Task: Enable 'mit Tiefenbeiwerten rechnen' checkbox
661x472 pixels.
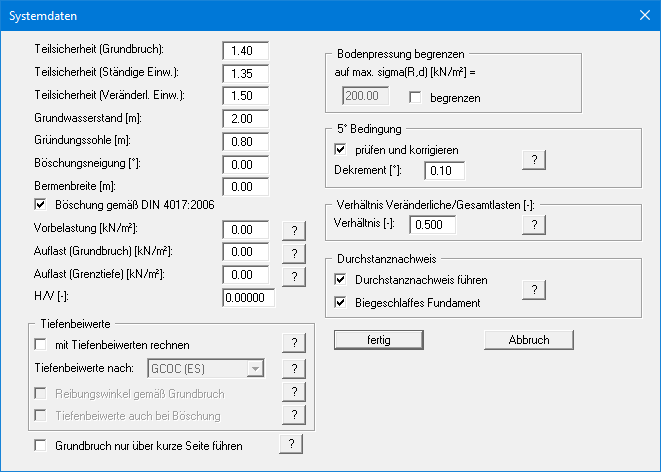Action: [x=41, y=345]
